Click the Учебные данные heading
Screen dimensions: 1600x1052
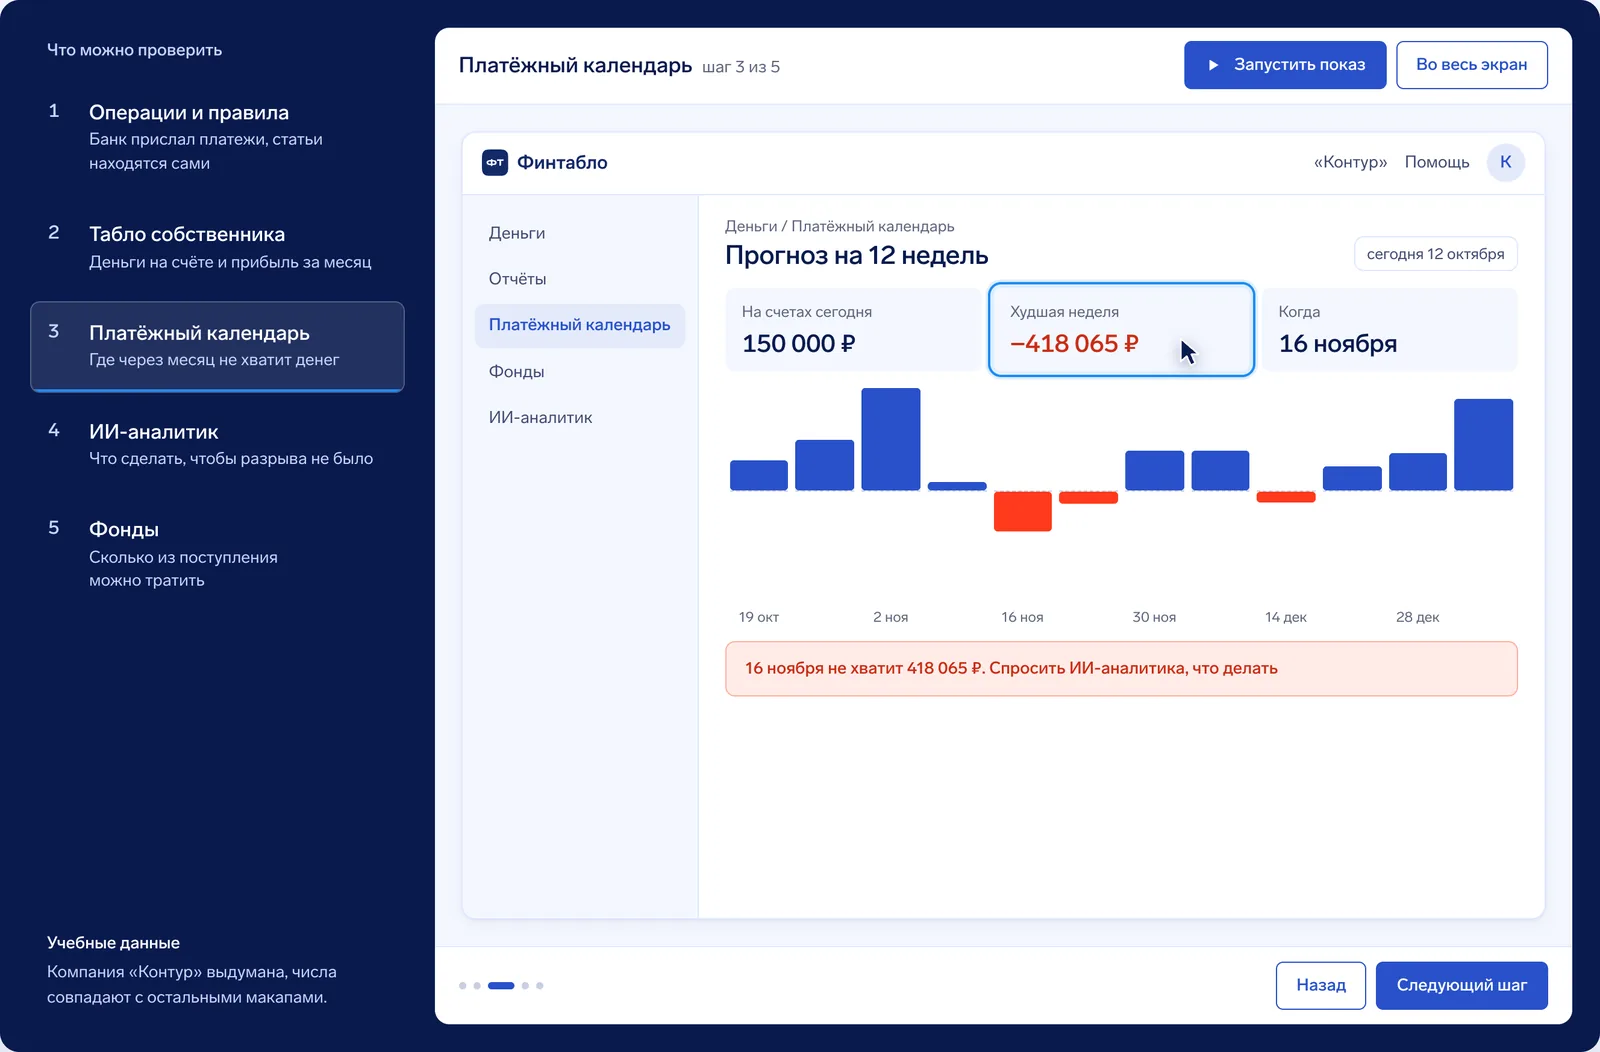tap(113, 943)
